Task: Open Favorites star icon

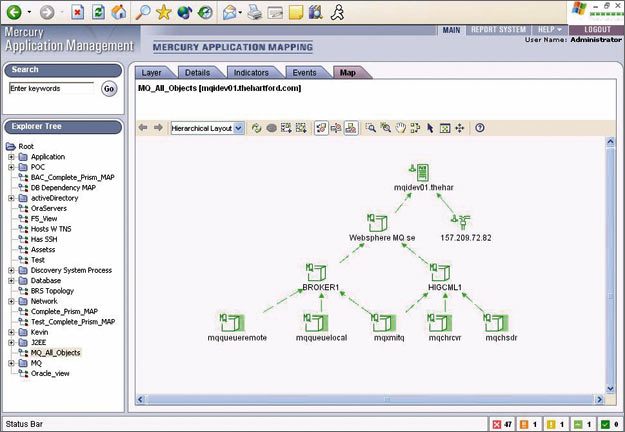Action: pos(163,12)
